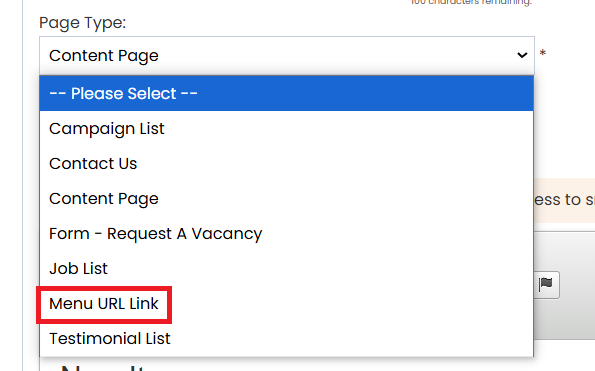The height and width of the screenshot is (371, 595).
Task: Select the Job List page type
Action: tap(286, 268)
